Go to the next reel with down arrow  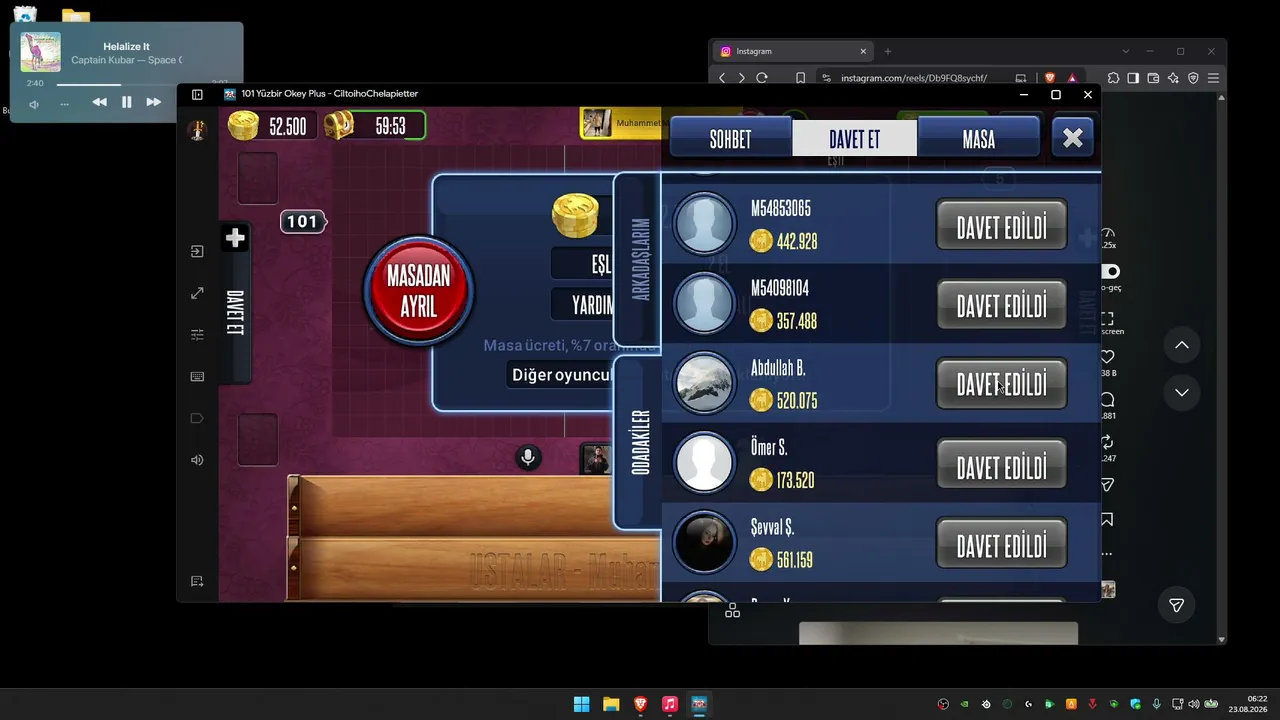(1181, 392)
